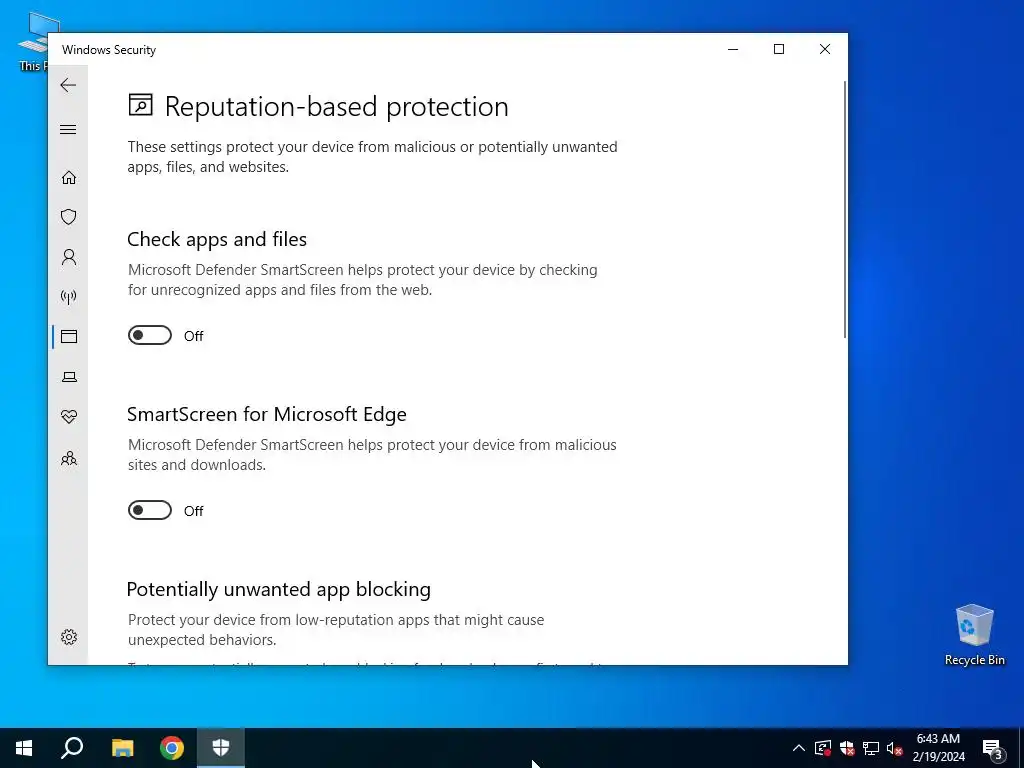Screen dimensions: 1024x768
Task: Maximize the Windows Security window
Action: click(778, 50)
